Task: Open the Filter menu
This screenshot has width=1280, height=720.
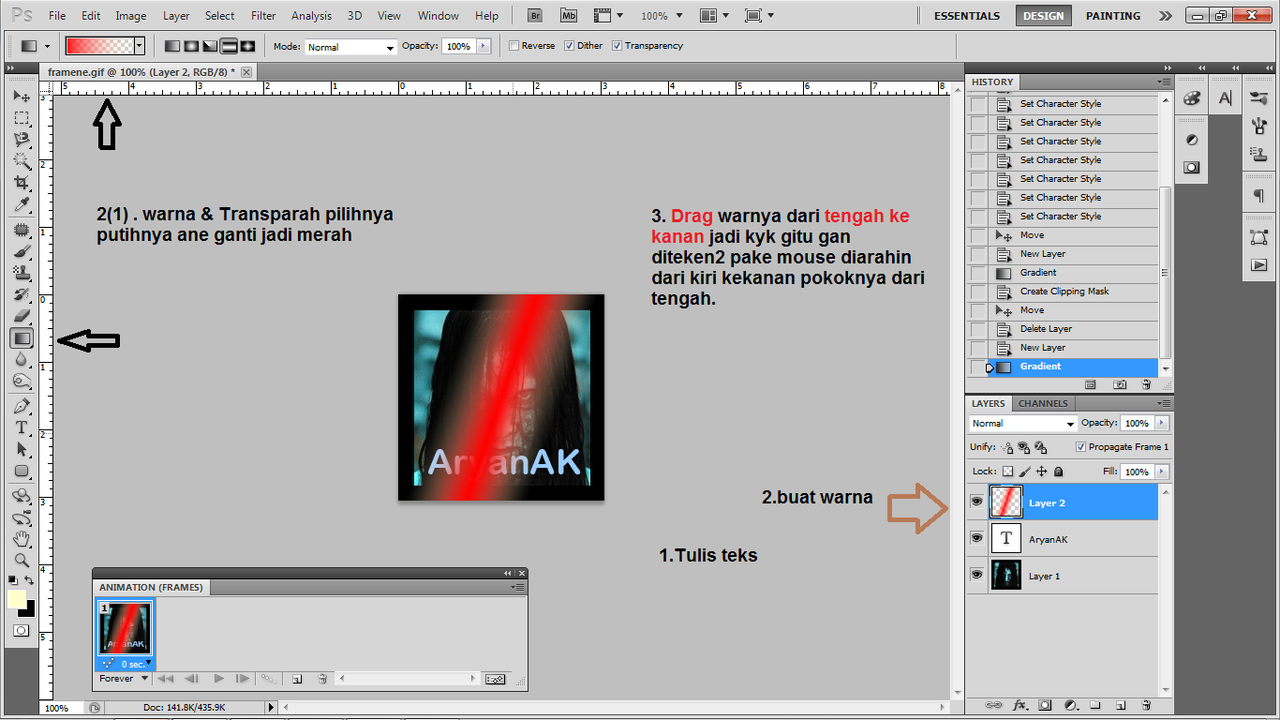Action: tap(262, 15)
